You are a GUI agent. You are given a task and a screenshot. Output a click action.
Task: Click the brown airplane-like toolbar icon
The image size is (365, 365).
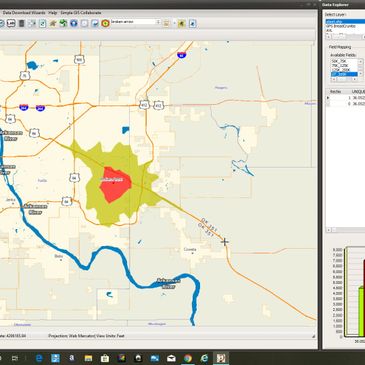[x=53, y=23]
